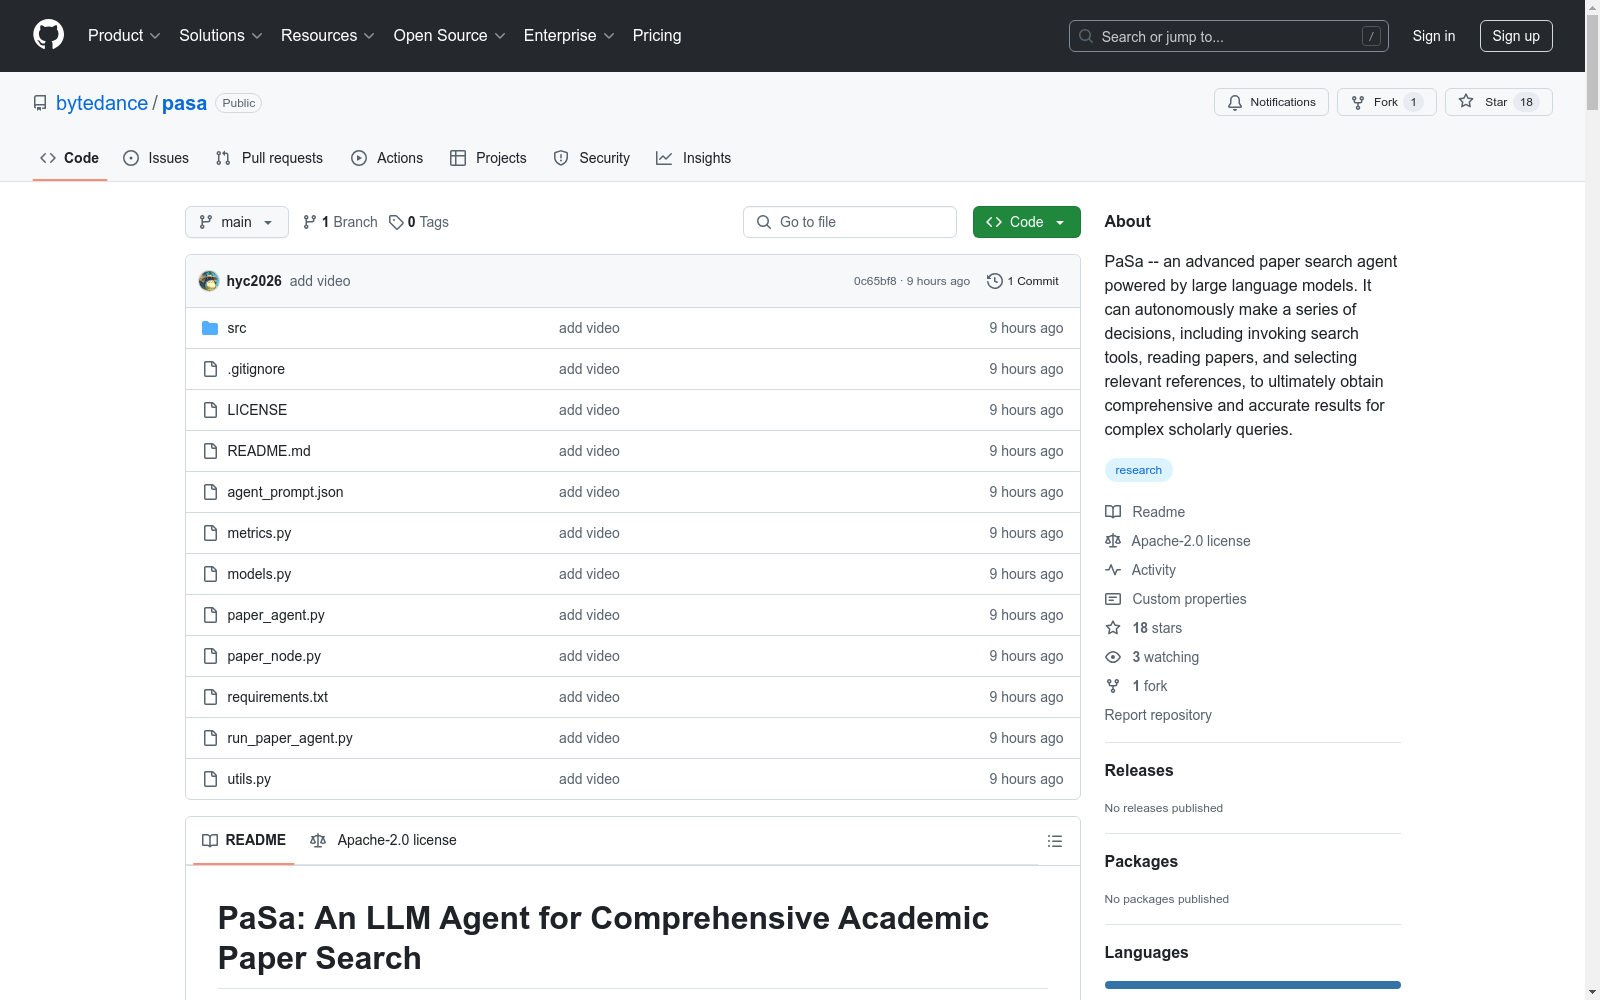Click the metrics.py file icon
1600x1000 pixels.
pos(210,533)
